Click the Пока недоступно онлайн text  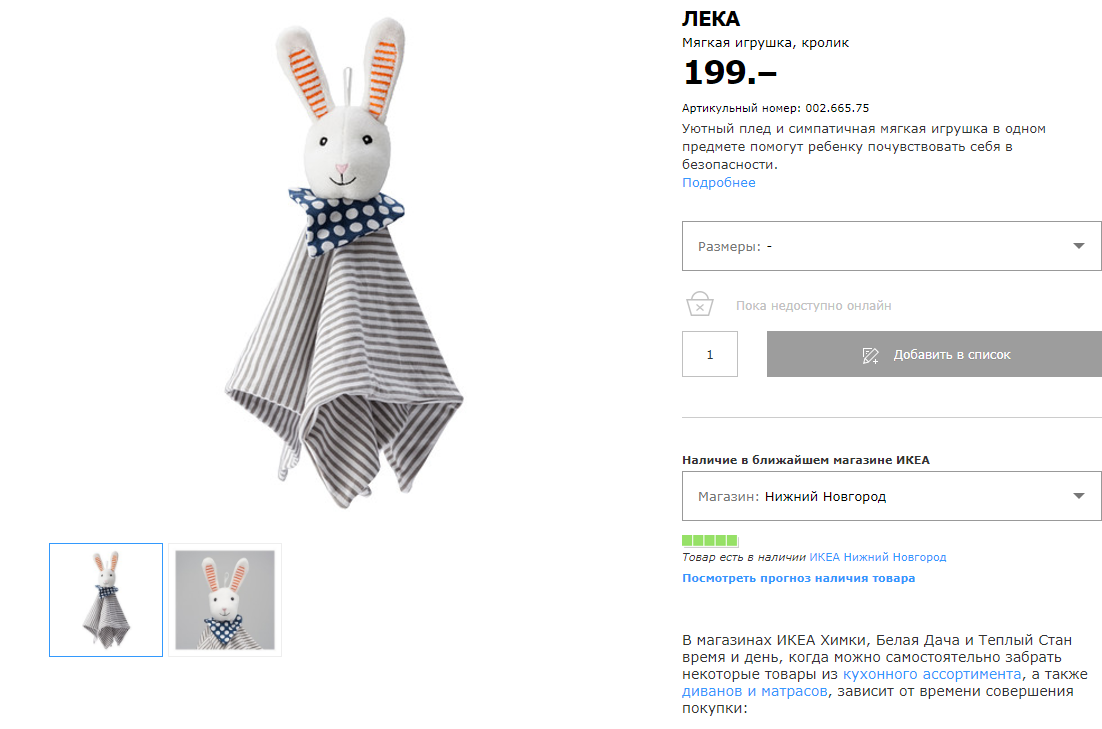coord(813,306)
